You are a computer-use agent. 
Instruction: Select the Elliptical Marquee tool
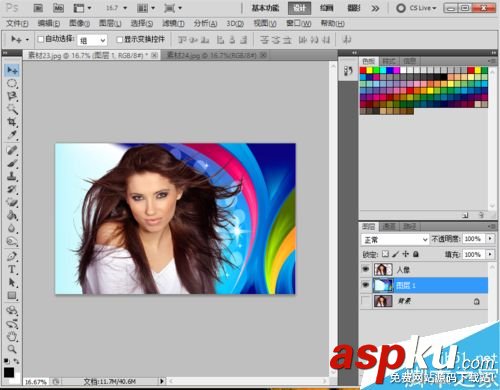[12, 83]
